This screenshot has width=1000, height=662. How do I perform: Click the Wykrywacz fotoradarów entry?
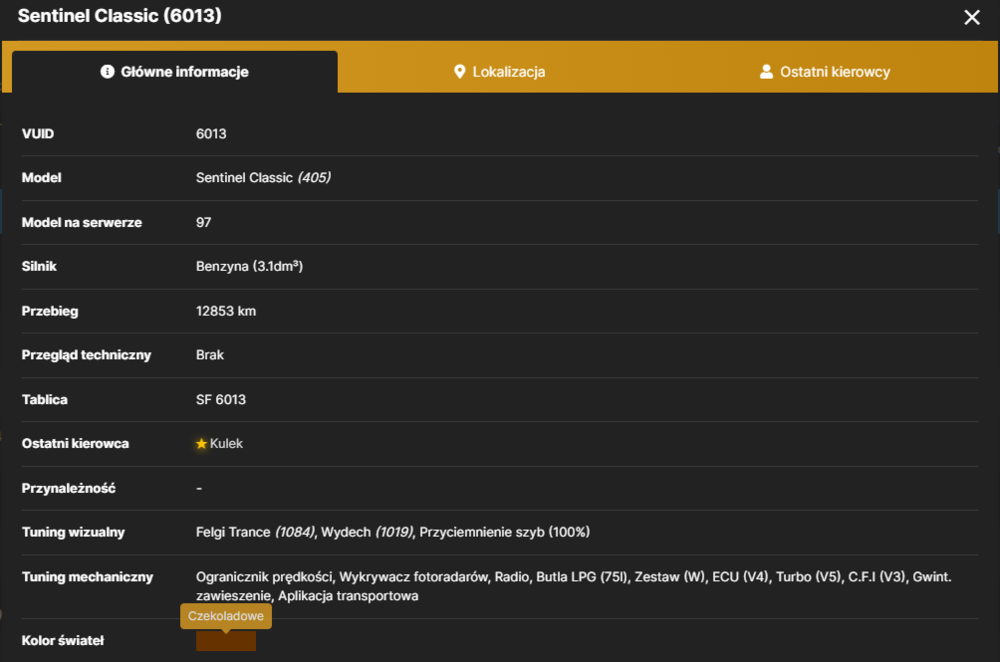pyautogui.click(x=414, y=577)
